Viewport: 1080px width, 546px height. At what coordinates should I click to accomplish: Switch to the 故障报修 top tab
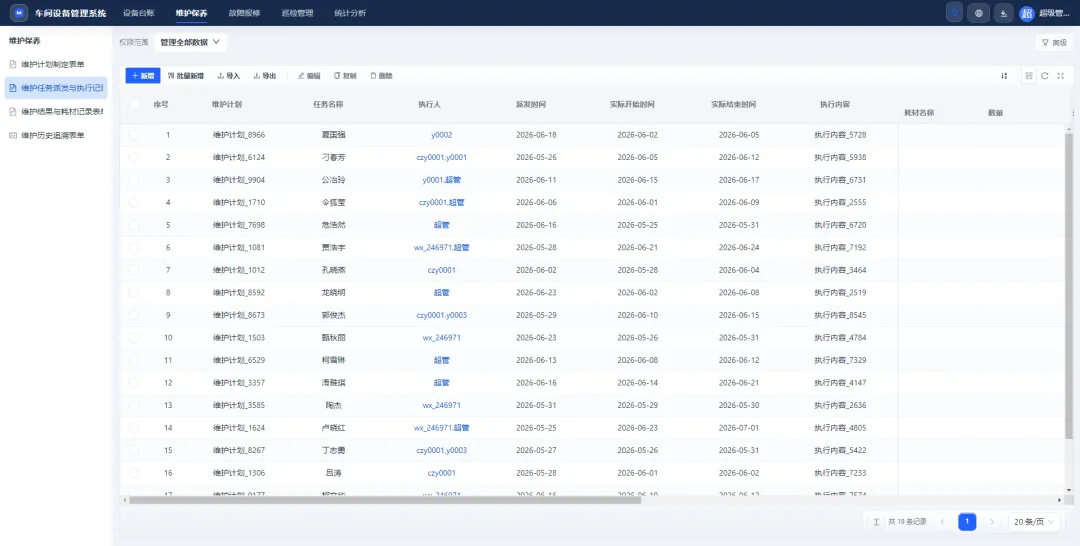pos(244,13)
